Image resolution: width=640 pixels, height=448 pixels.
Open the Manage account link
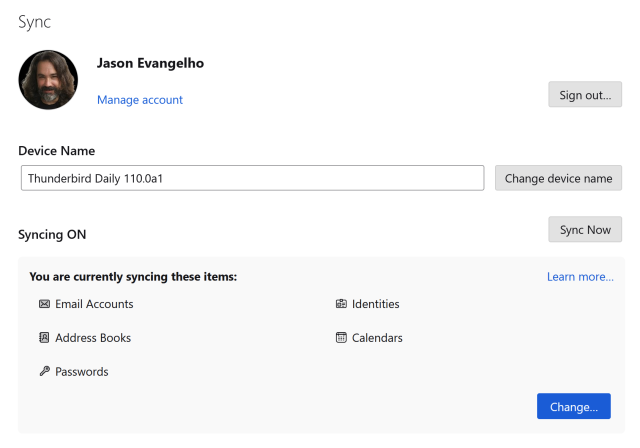(x=140, y=100)
